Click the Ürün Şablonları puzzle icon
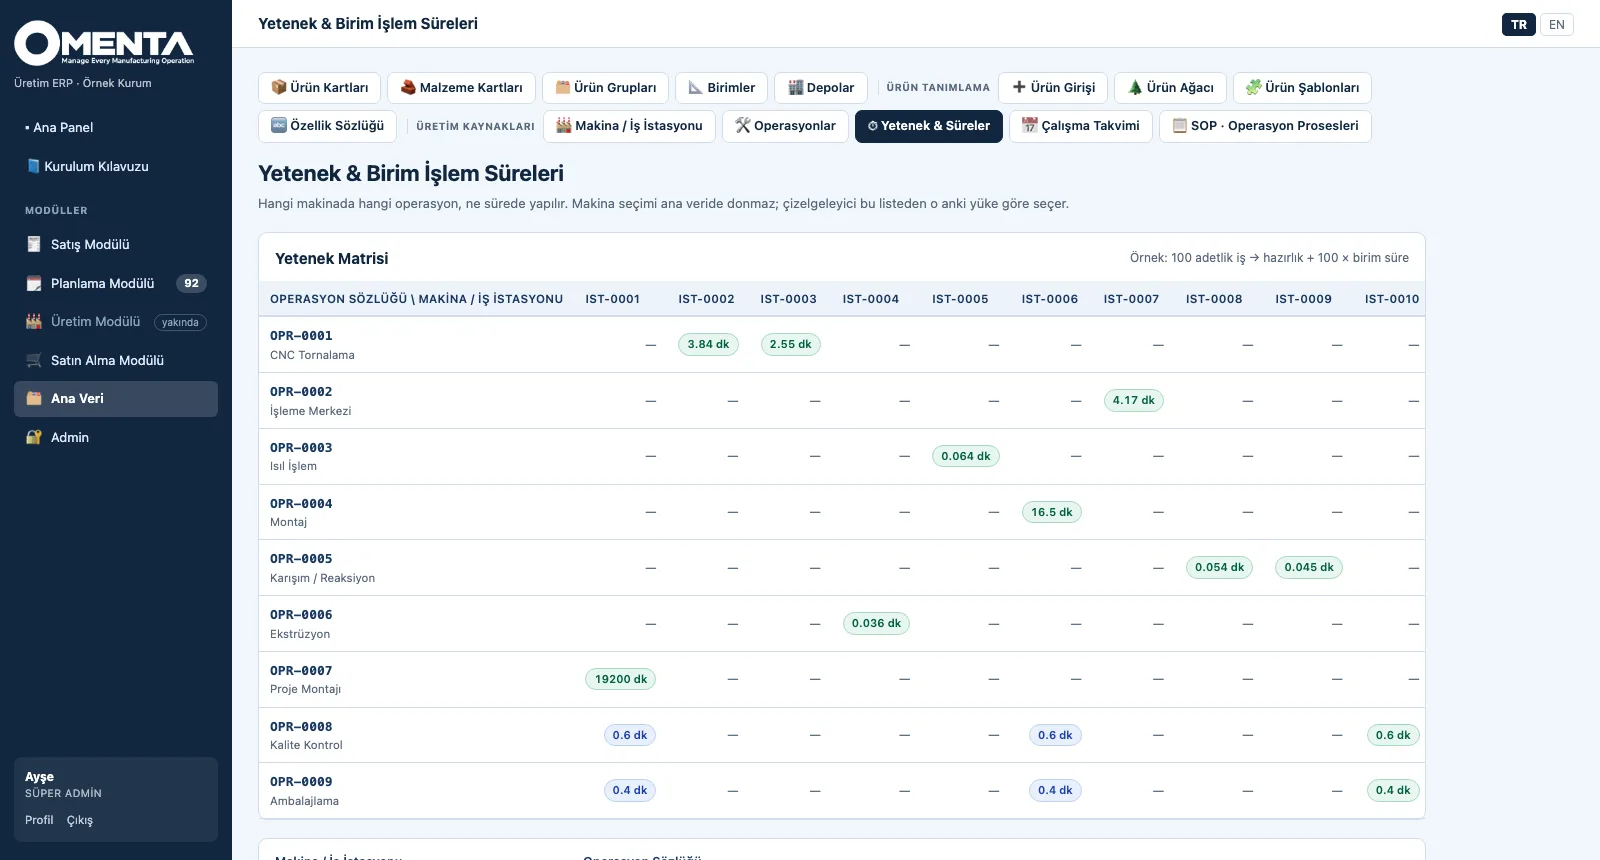This screenshot has width=1600, height=860. (x=1254, y=88)
